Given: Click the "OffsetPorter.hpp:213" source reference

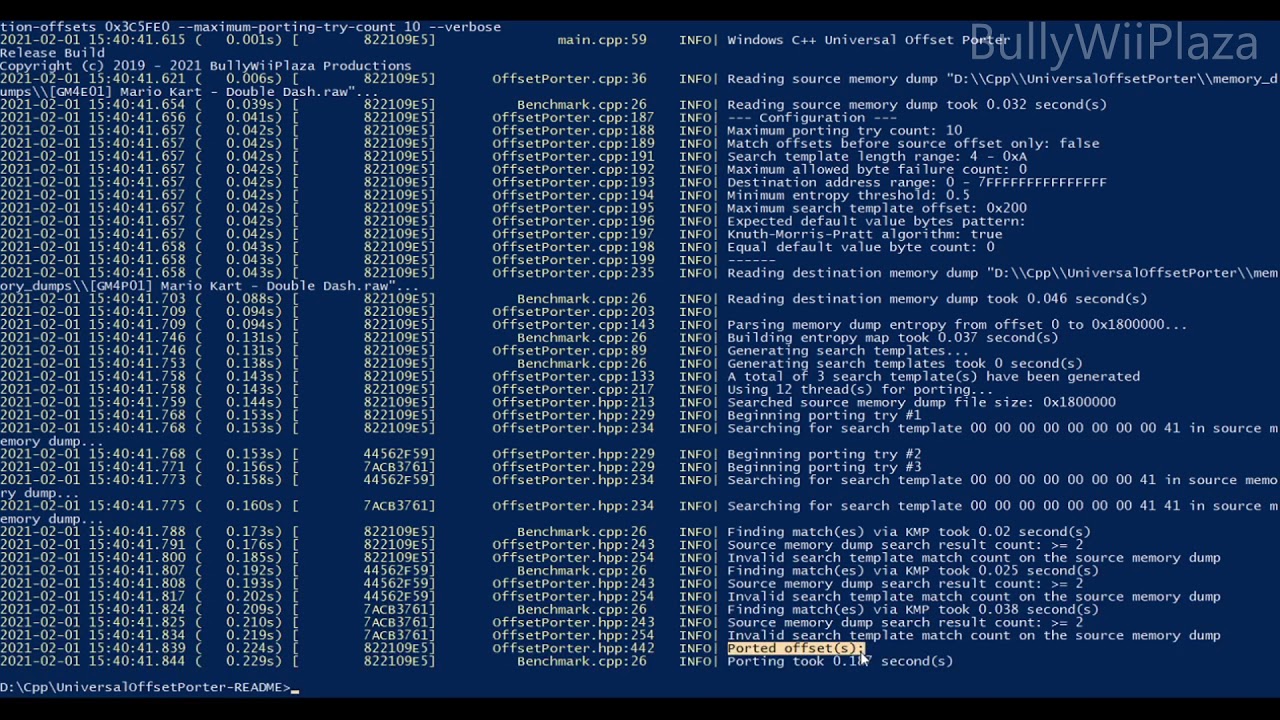Looking at the screenshot, I should point(573,403).
